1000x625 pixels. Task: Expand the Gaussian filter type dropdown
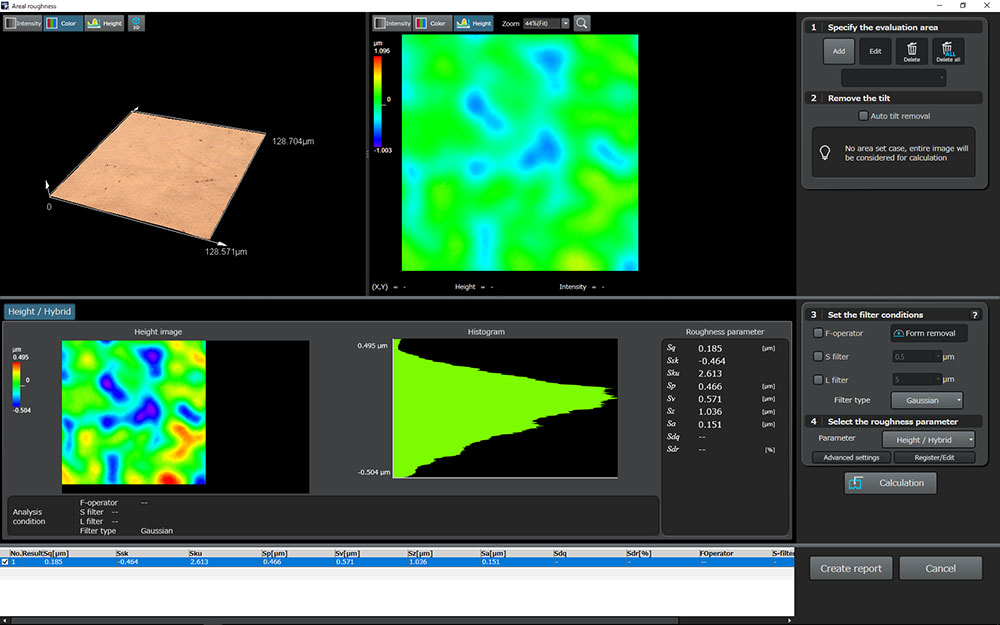[926, 400]
